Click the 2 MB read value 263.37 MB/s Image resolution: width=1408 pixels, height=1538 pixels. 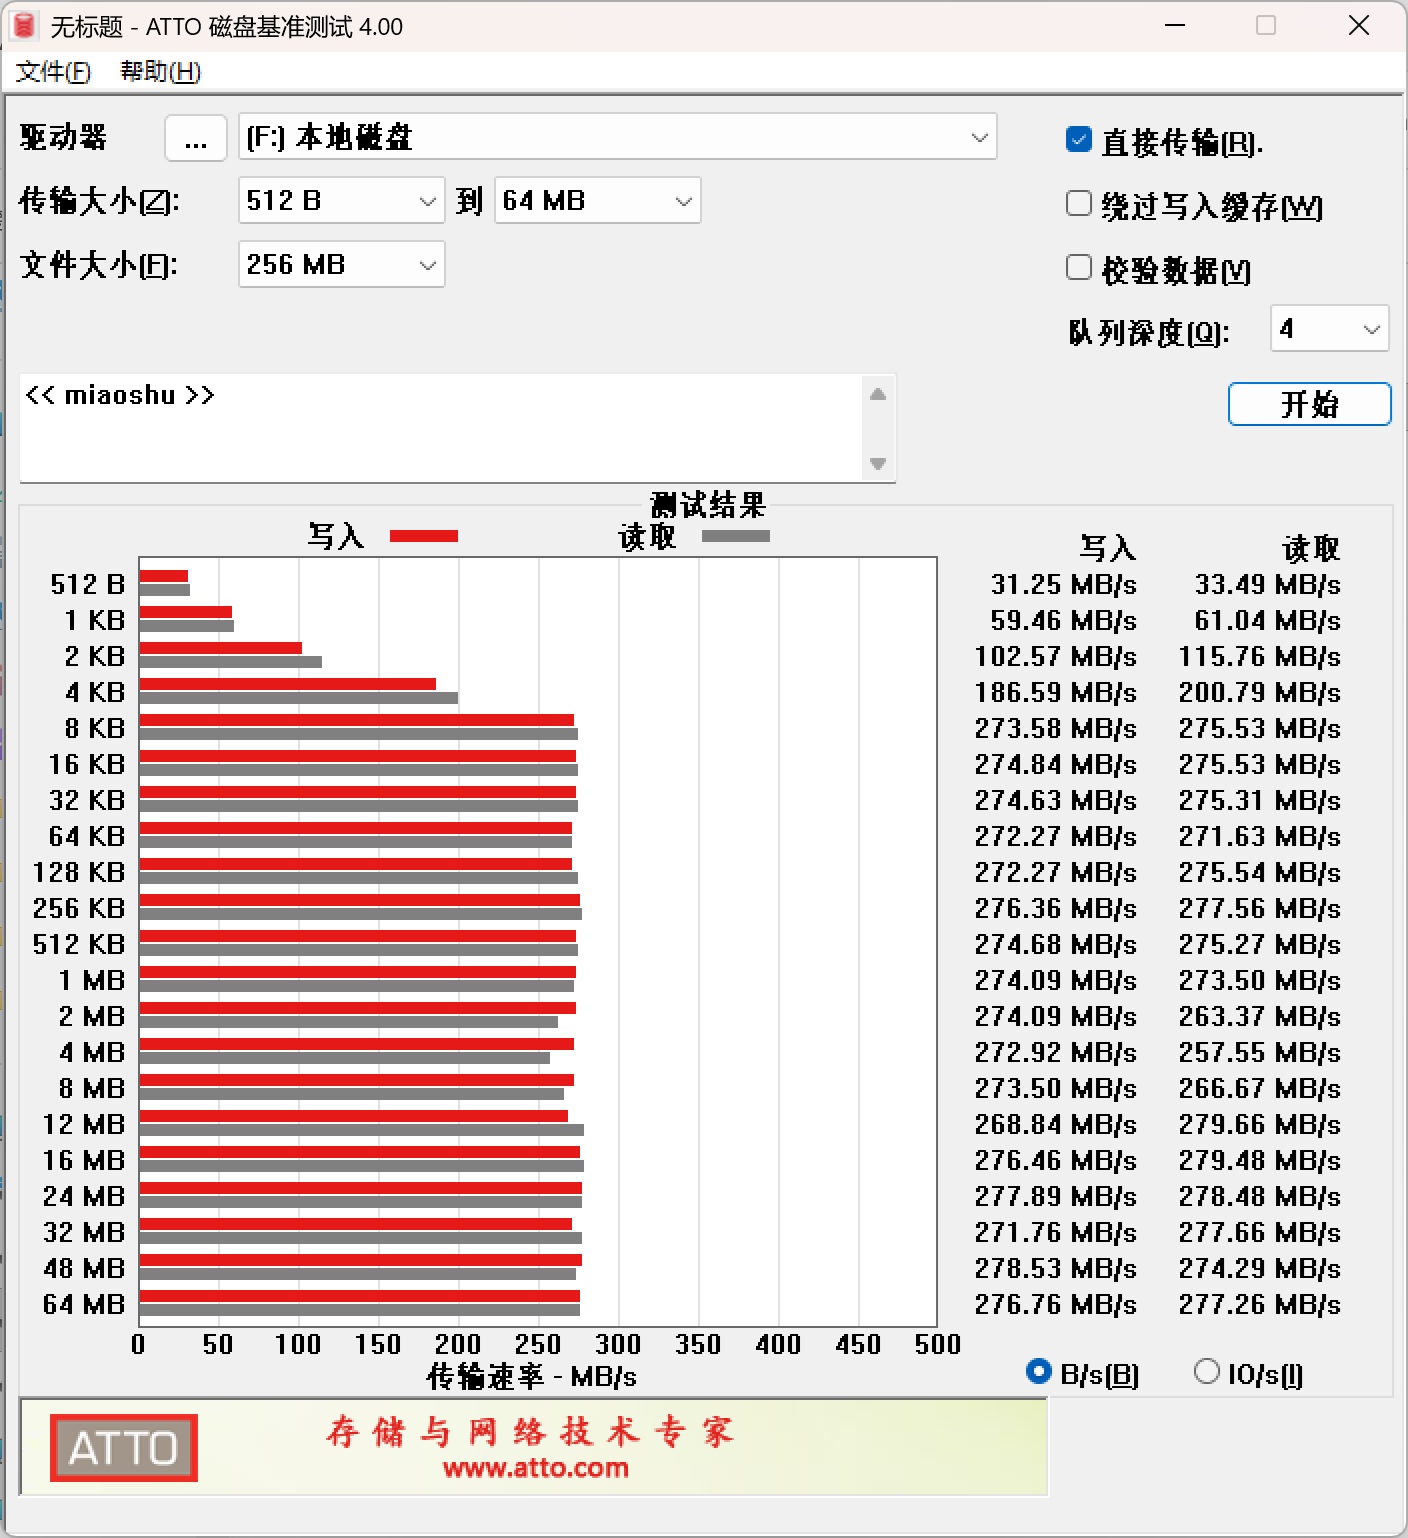pyautogui.click(x=1259, y=1016)
